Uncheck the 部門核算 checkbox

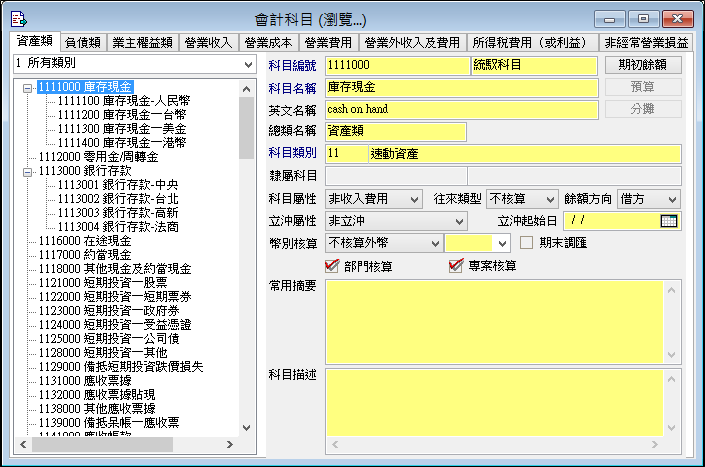333,265
